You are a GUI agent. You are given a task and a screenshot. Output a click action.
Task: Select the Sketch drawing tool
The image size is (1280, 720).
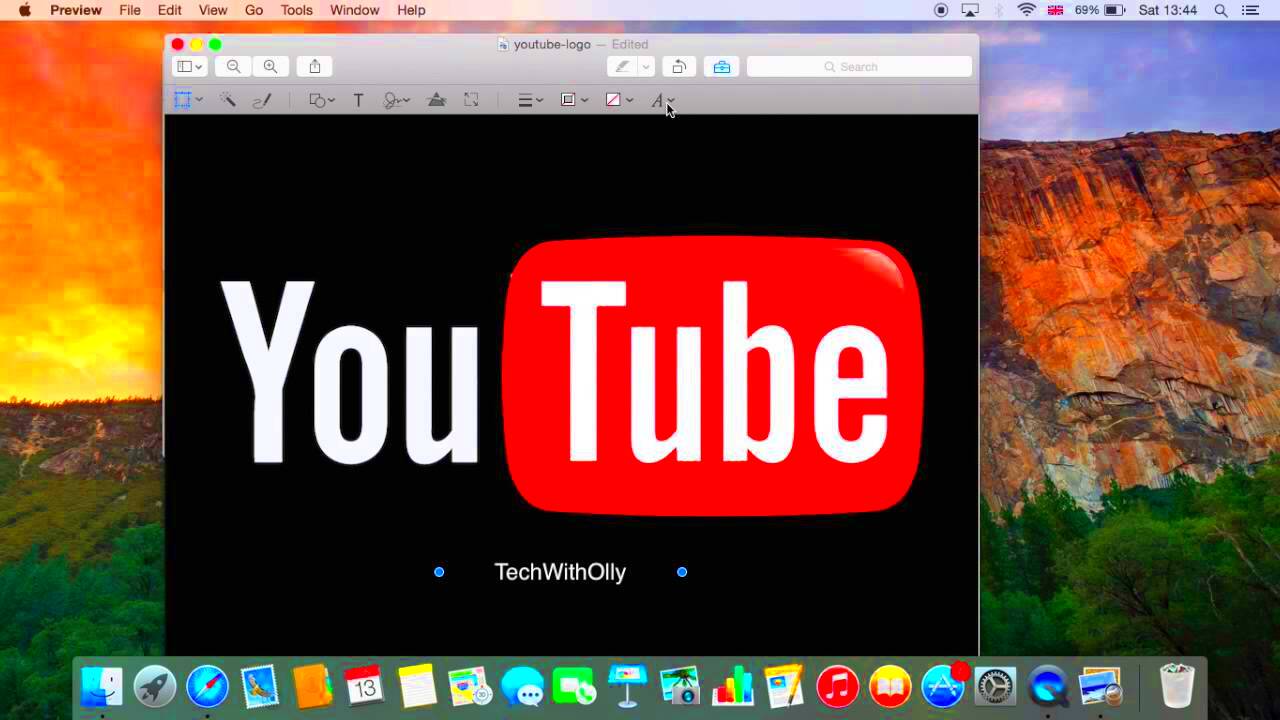[262, 100]
